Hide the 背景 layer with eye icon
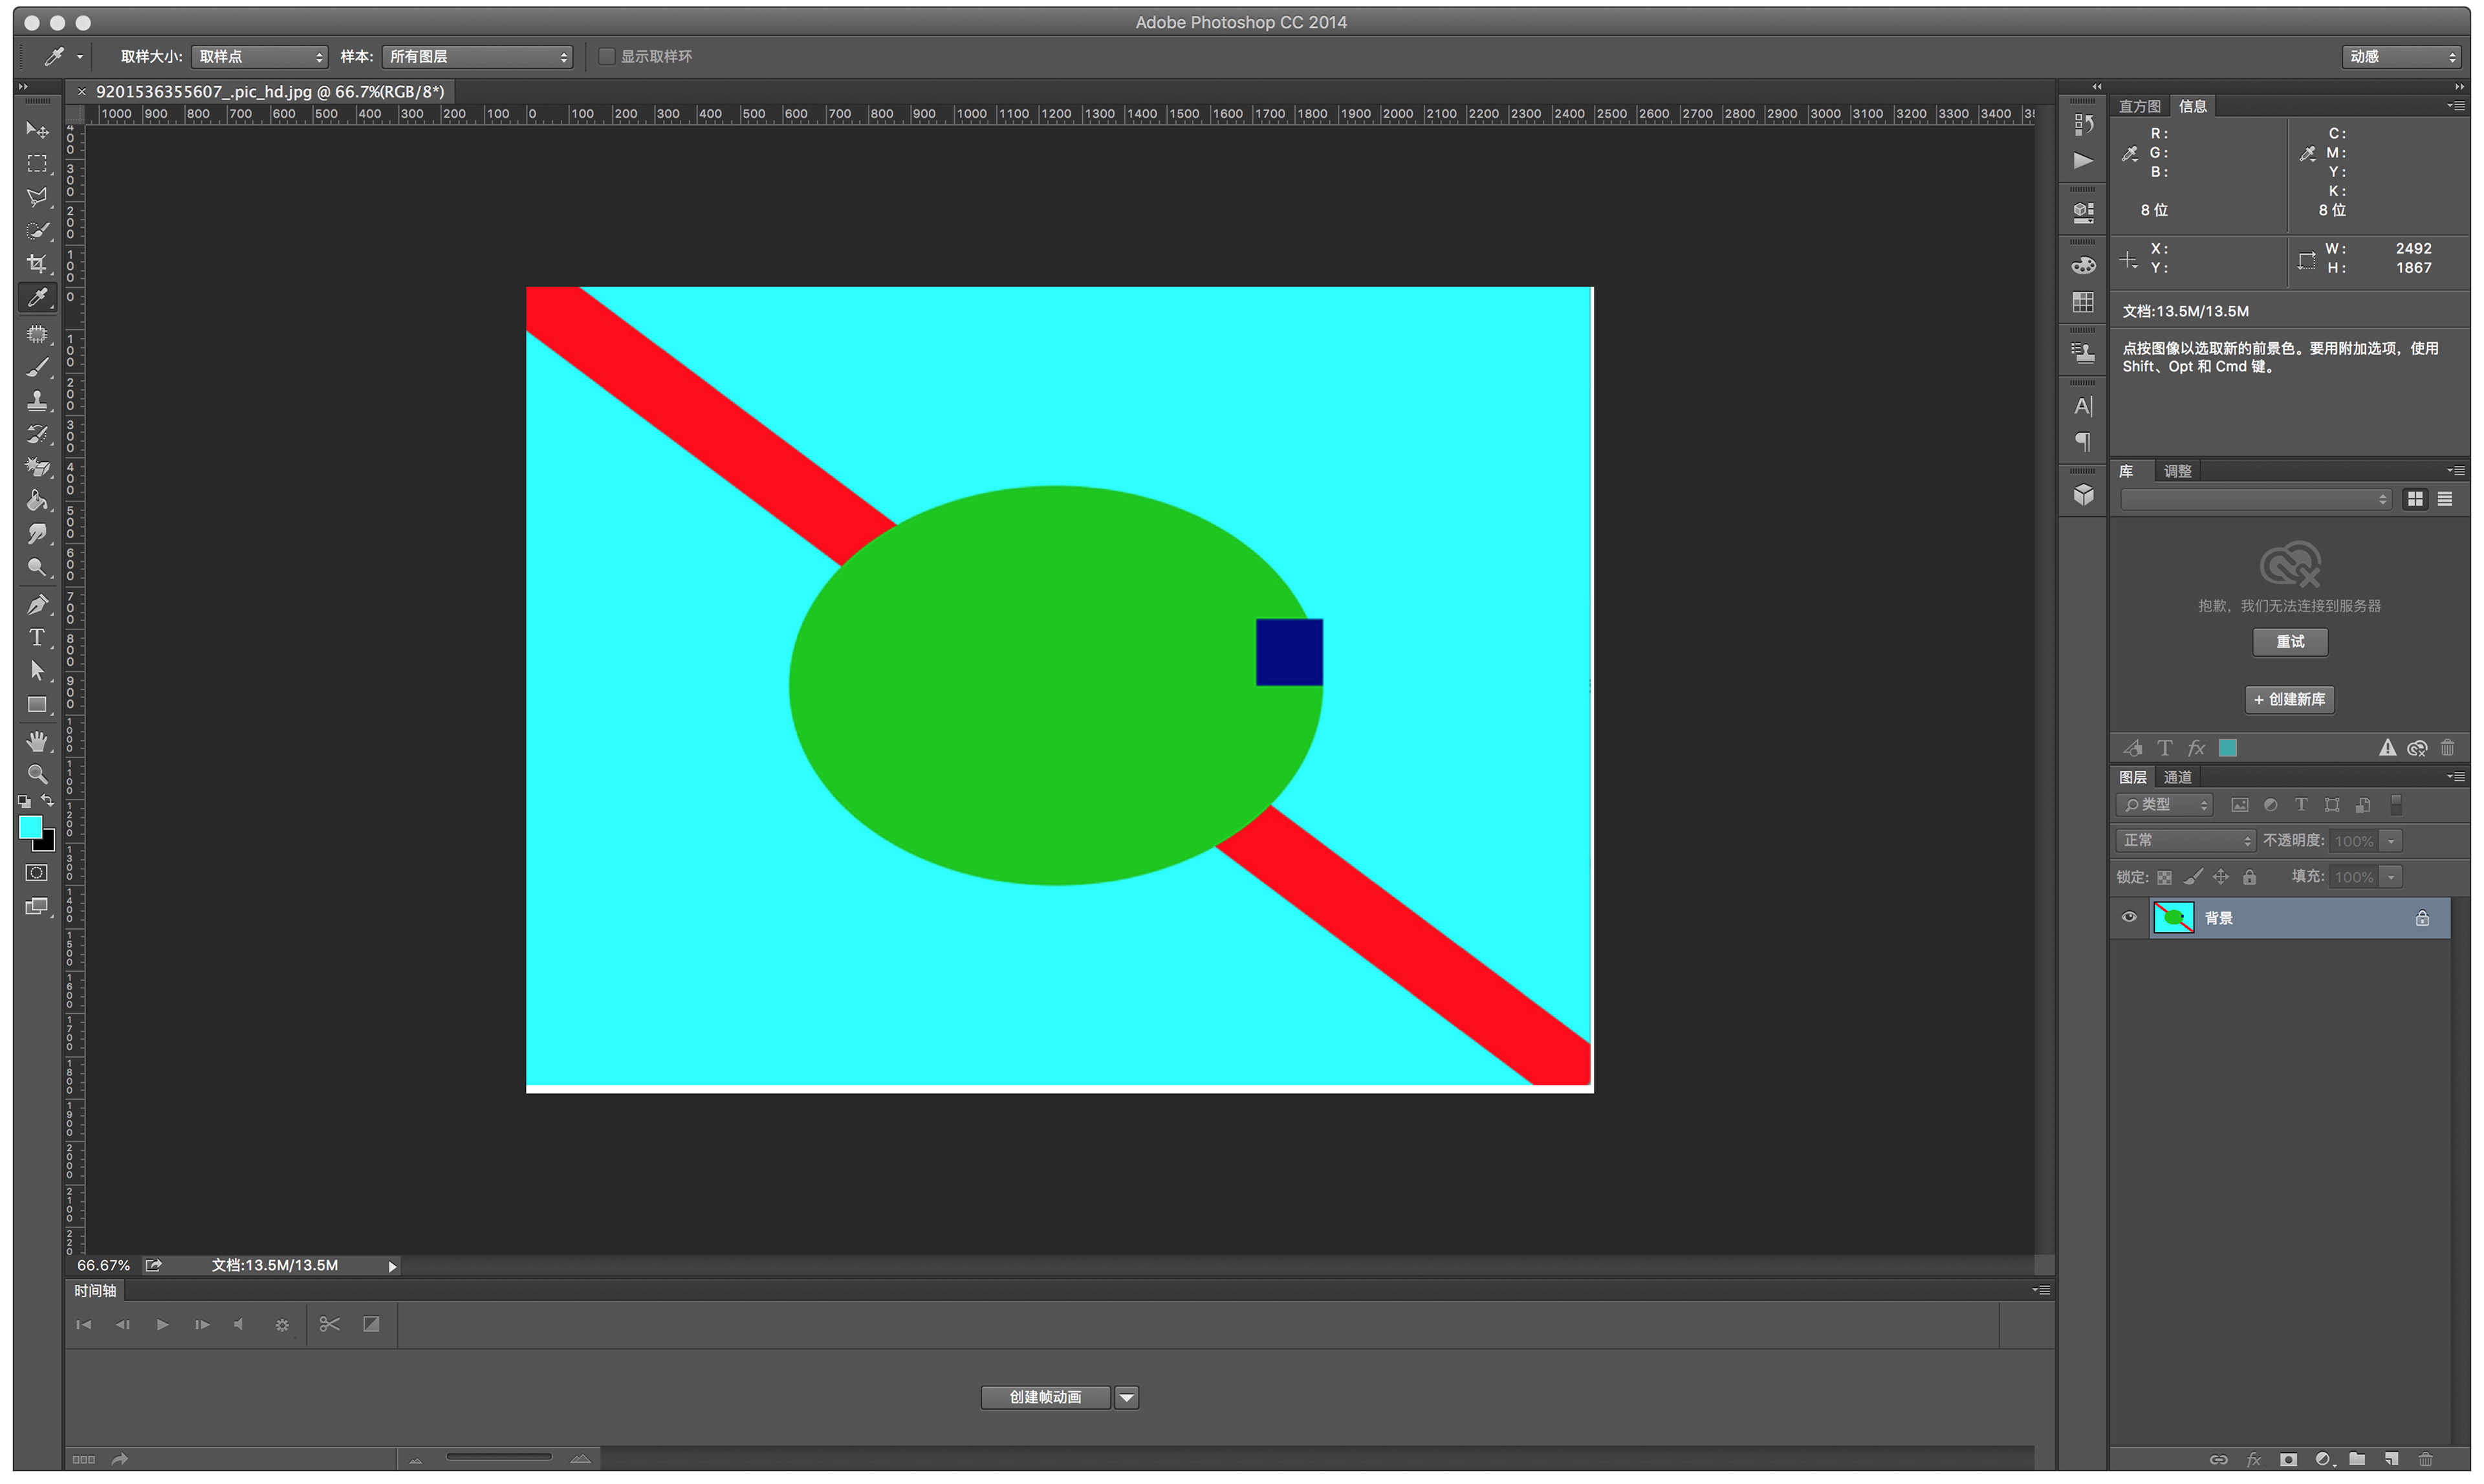The height and width of the screenshot is (1484, 2484). 2128,917
